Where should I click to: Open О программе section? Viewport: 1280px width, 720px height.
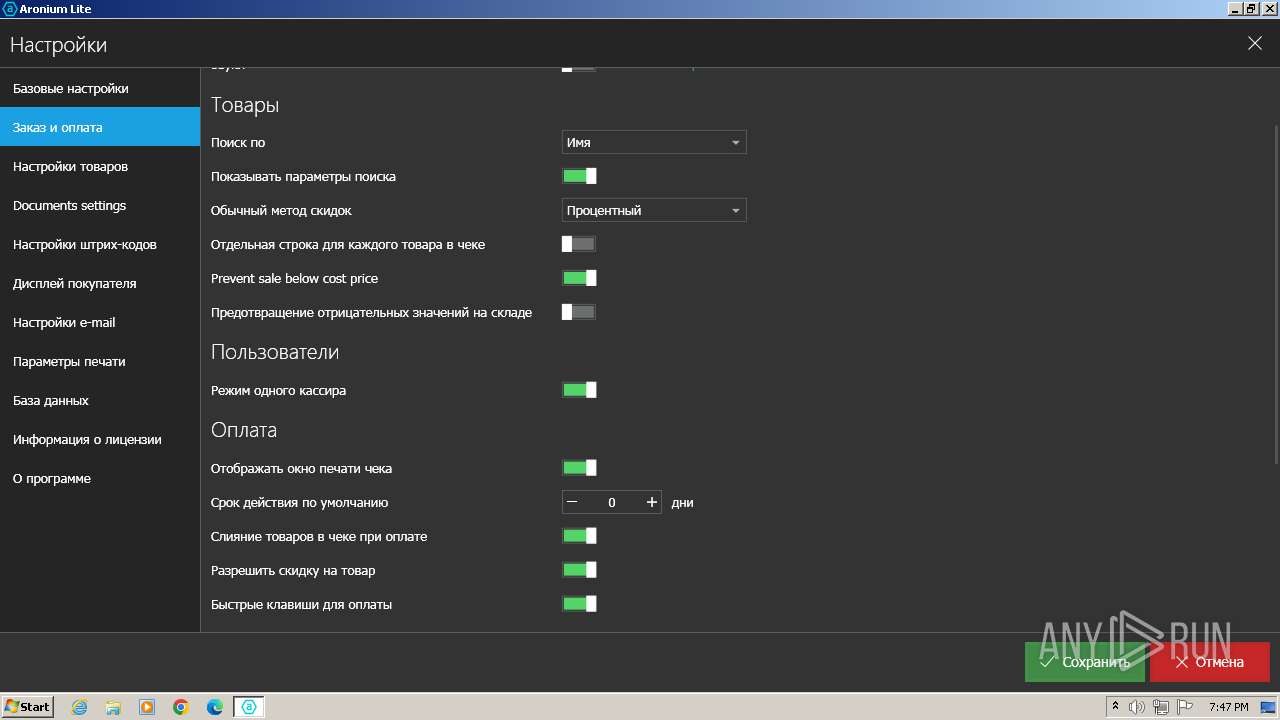click(x=100, y=478)
